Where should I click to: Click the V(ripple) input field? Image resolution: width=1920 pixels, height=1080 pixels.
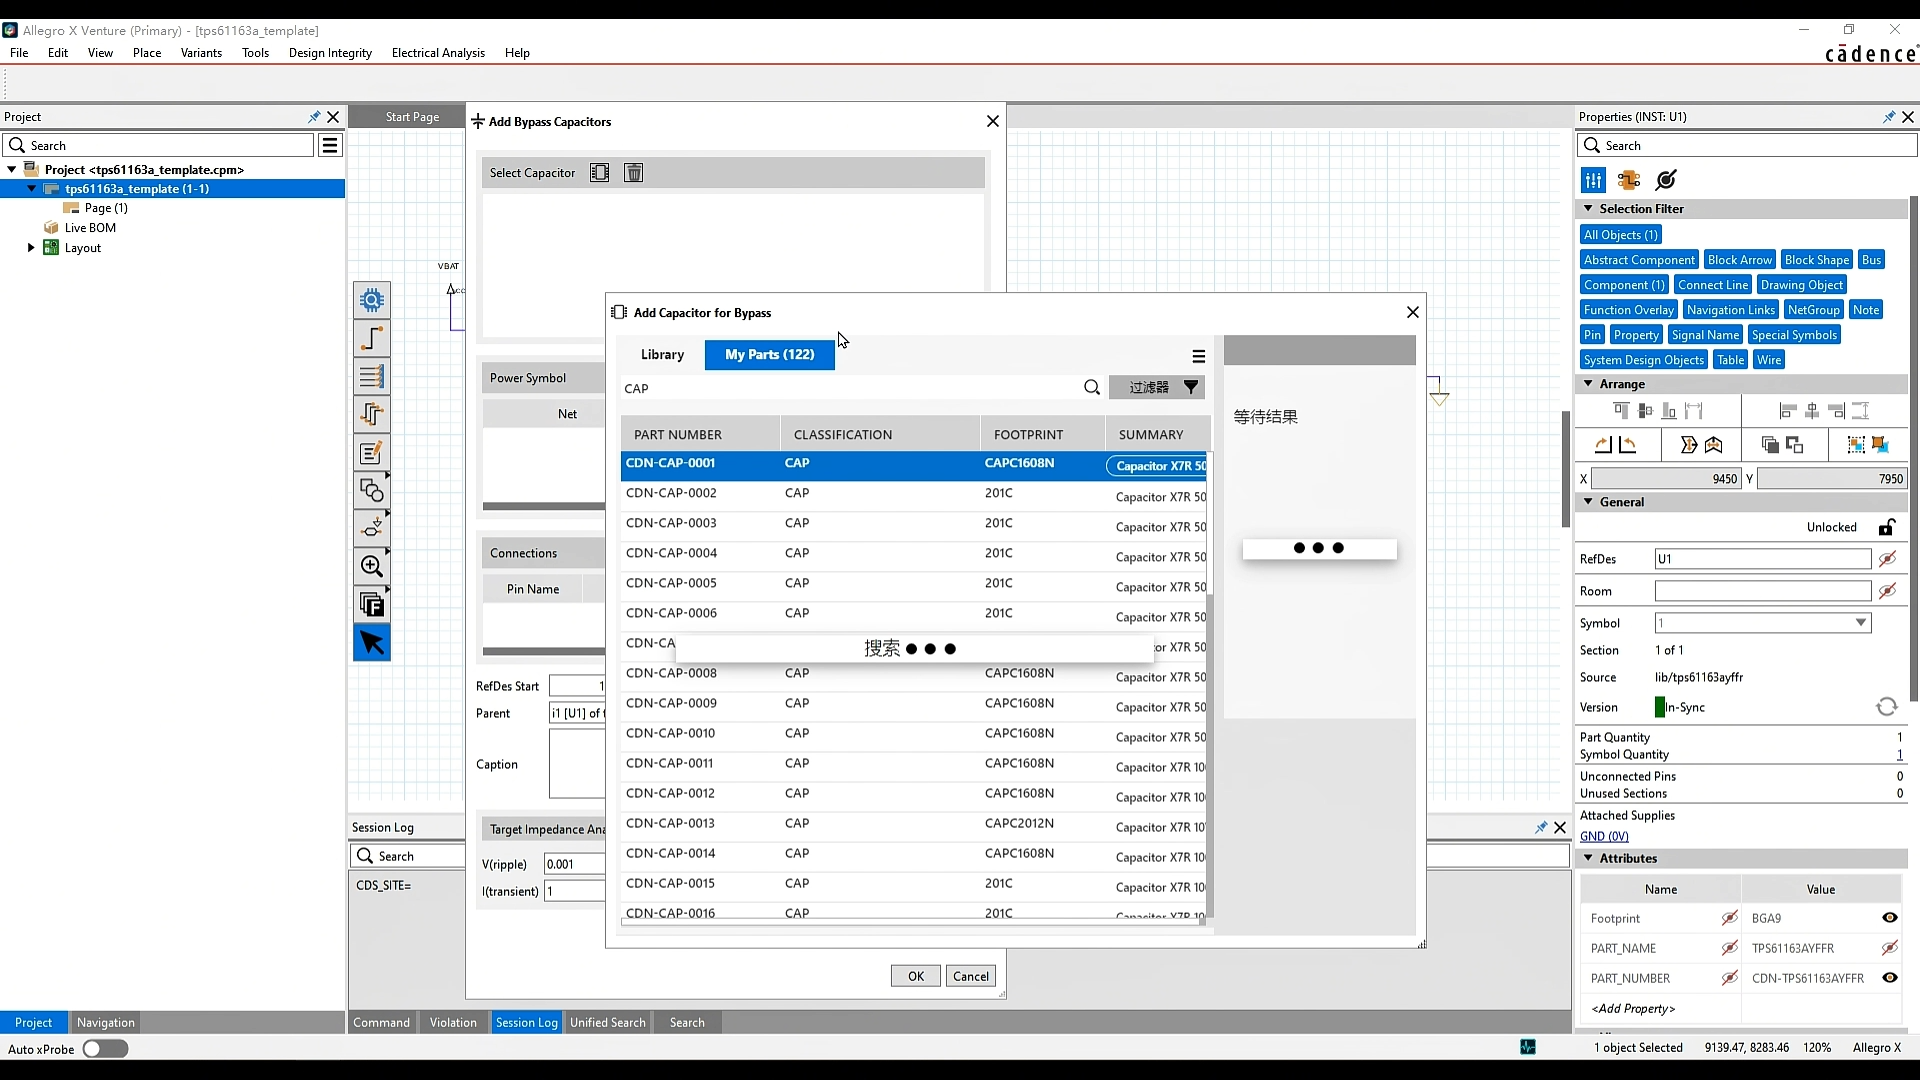point(575,864)
